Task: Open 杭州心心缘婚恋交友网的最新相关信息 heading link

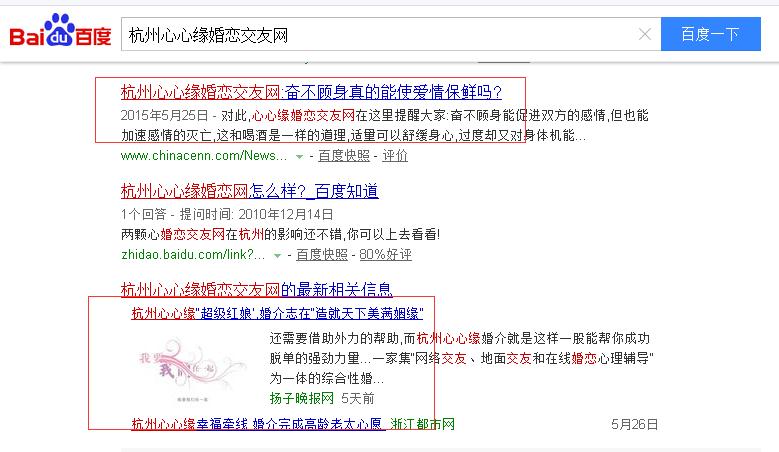Action: 256,289
